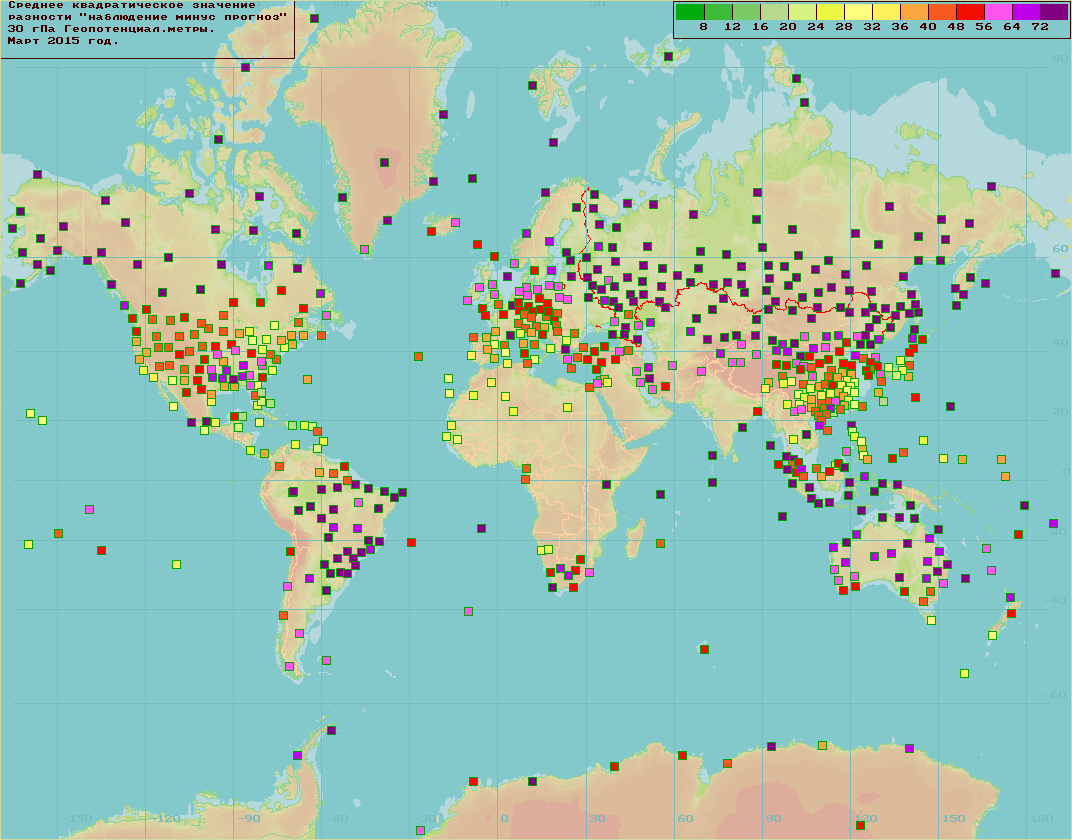Select the date text 'Март 2015 год.'
The width and height of the screenshot is (1072, 840).
click(x=64, y=40)
